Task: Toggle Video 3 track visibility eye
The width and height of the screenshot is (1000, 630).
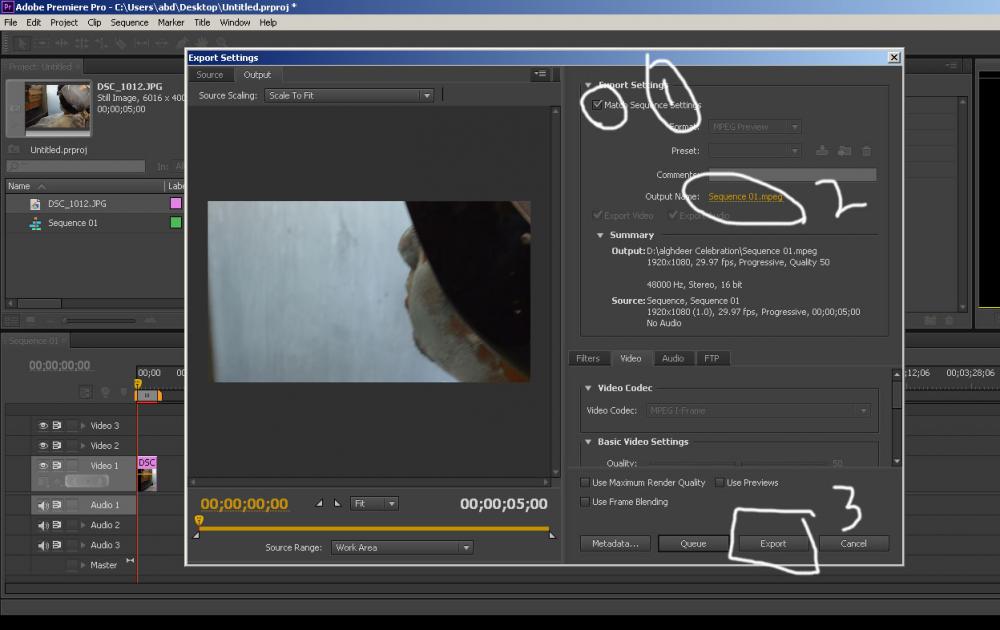Action: [x=43, y=425]
